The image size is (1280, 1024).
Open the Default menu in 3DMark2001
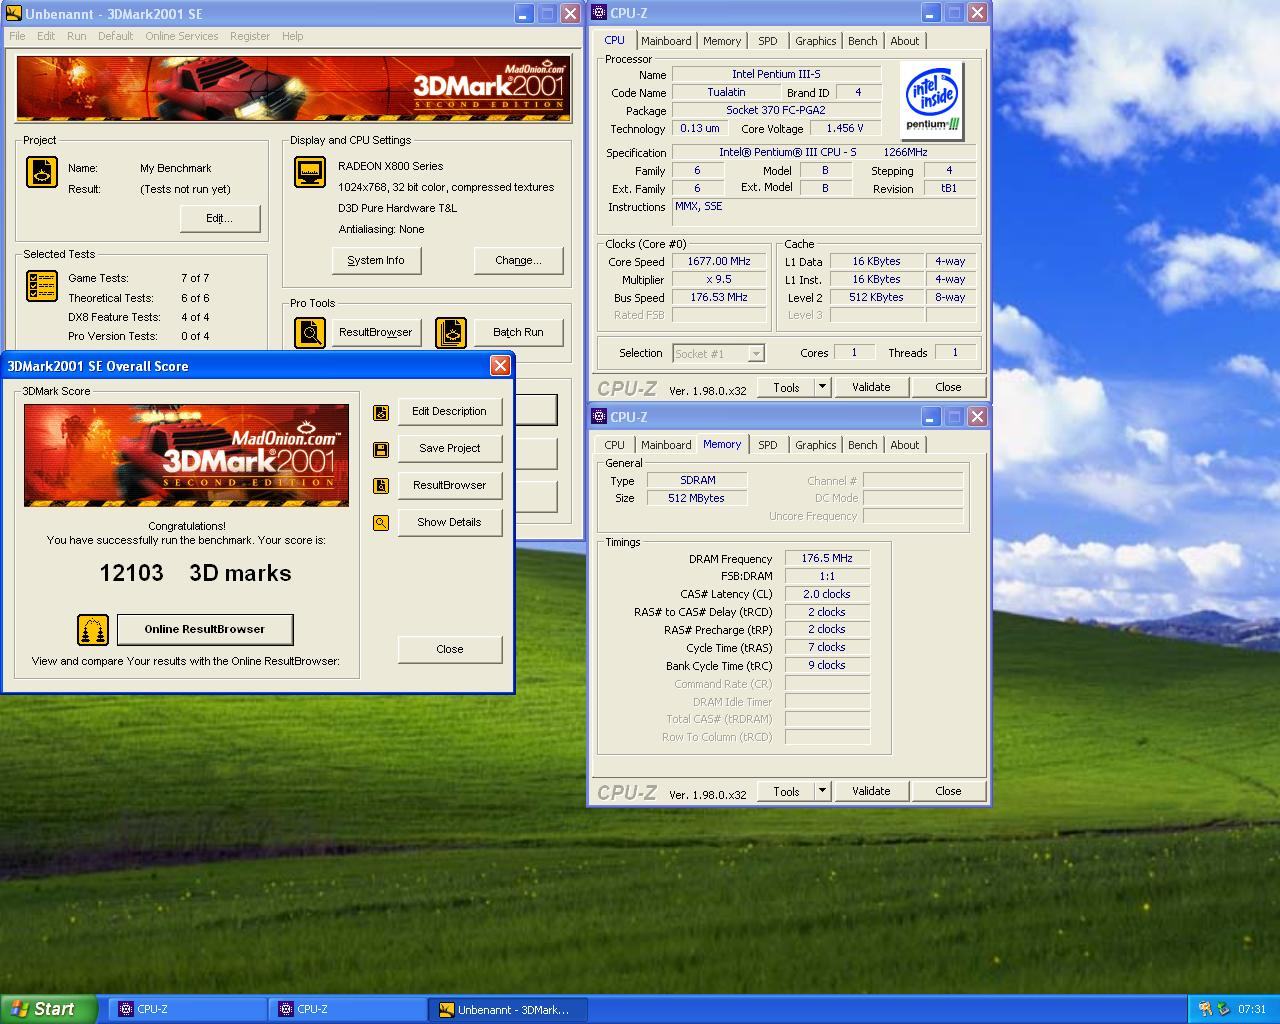tap(115, 36)
